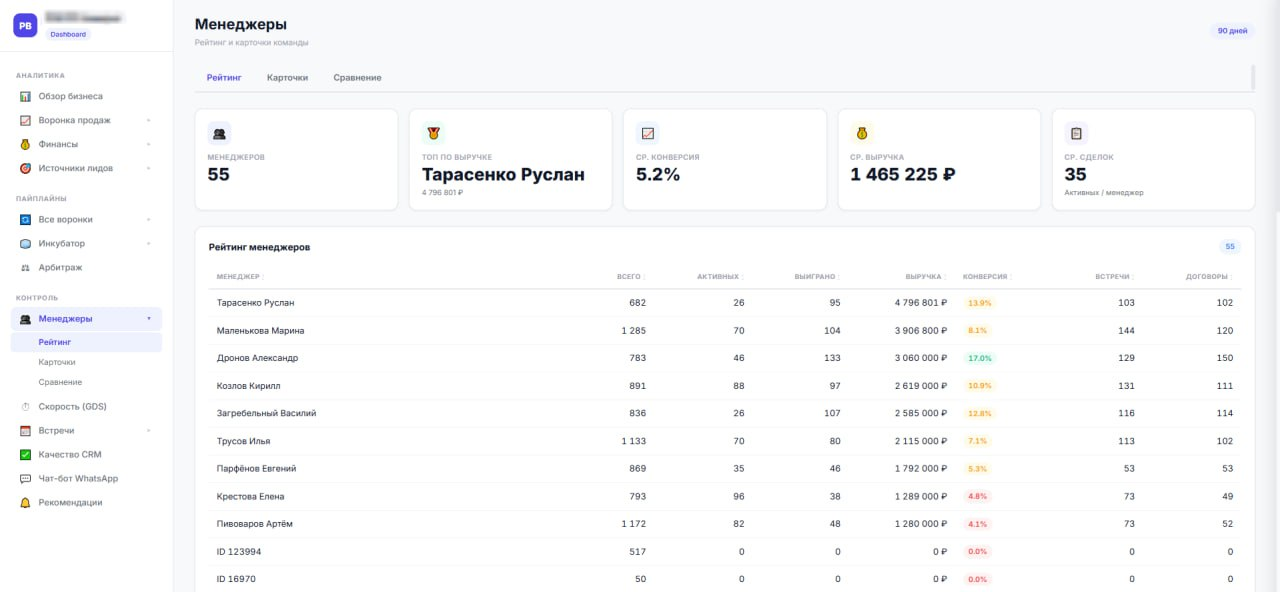1280x592 pixels.
Task: Select manager Парфёнов Евгений
Action: pos(256,468)
